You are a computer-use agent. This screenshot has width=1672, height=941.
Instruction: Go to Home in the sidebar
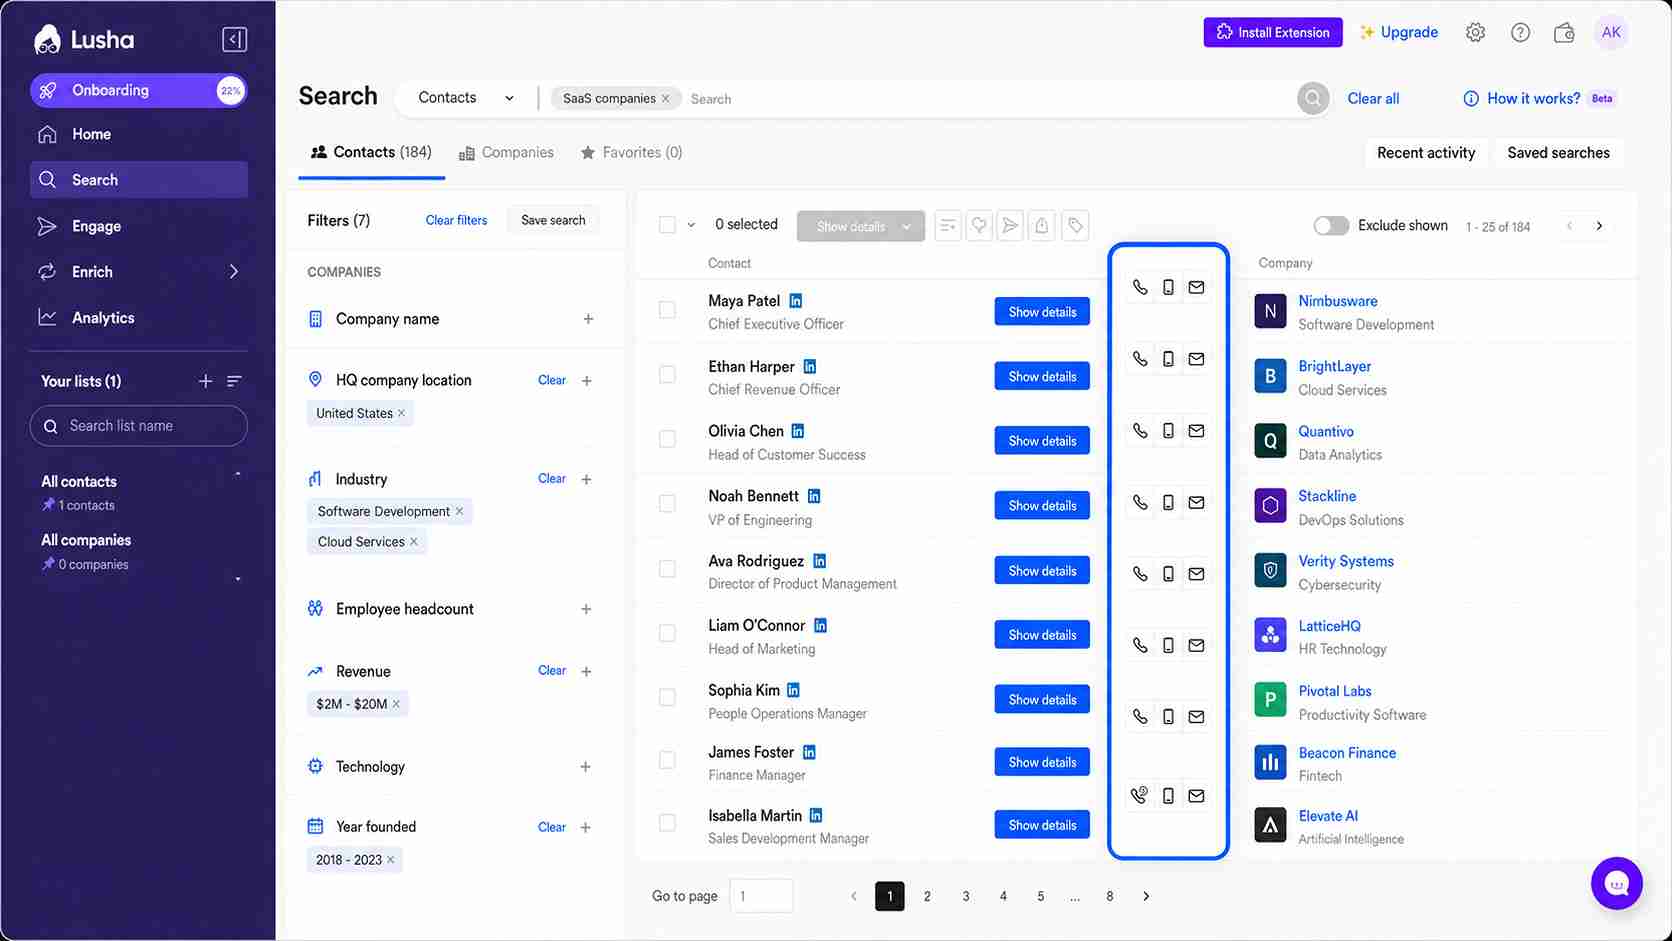pyautogui.click(x=139, y=134)
